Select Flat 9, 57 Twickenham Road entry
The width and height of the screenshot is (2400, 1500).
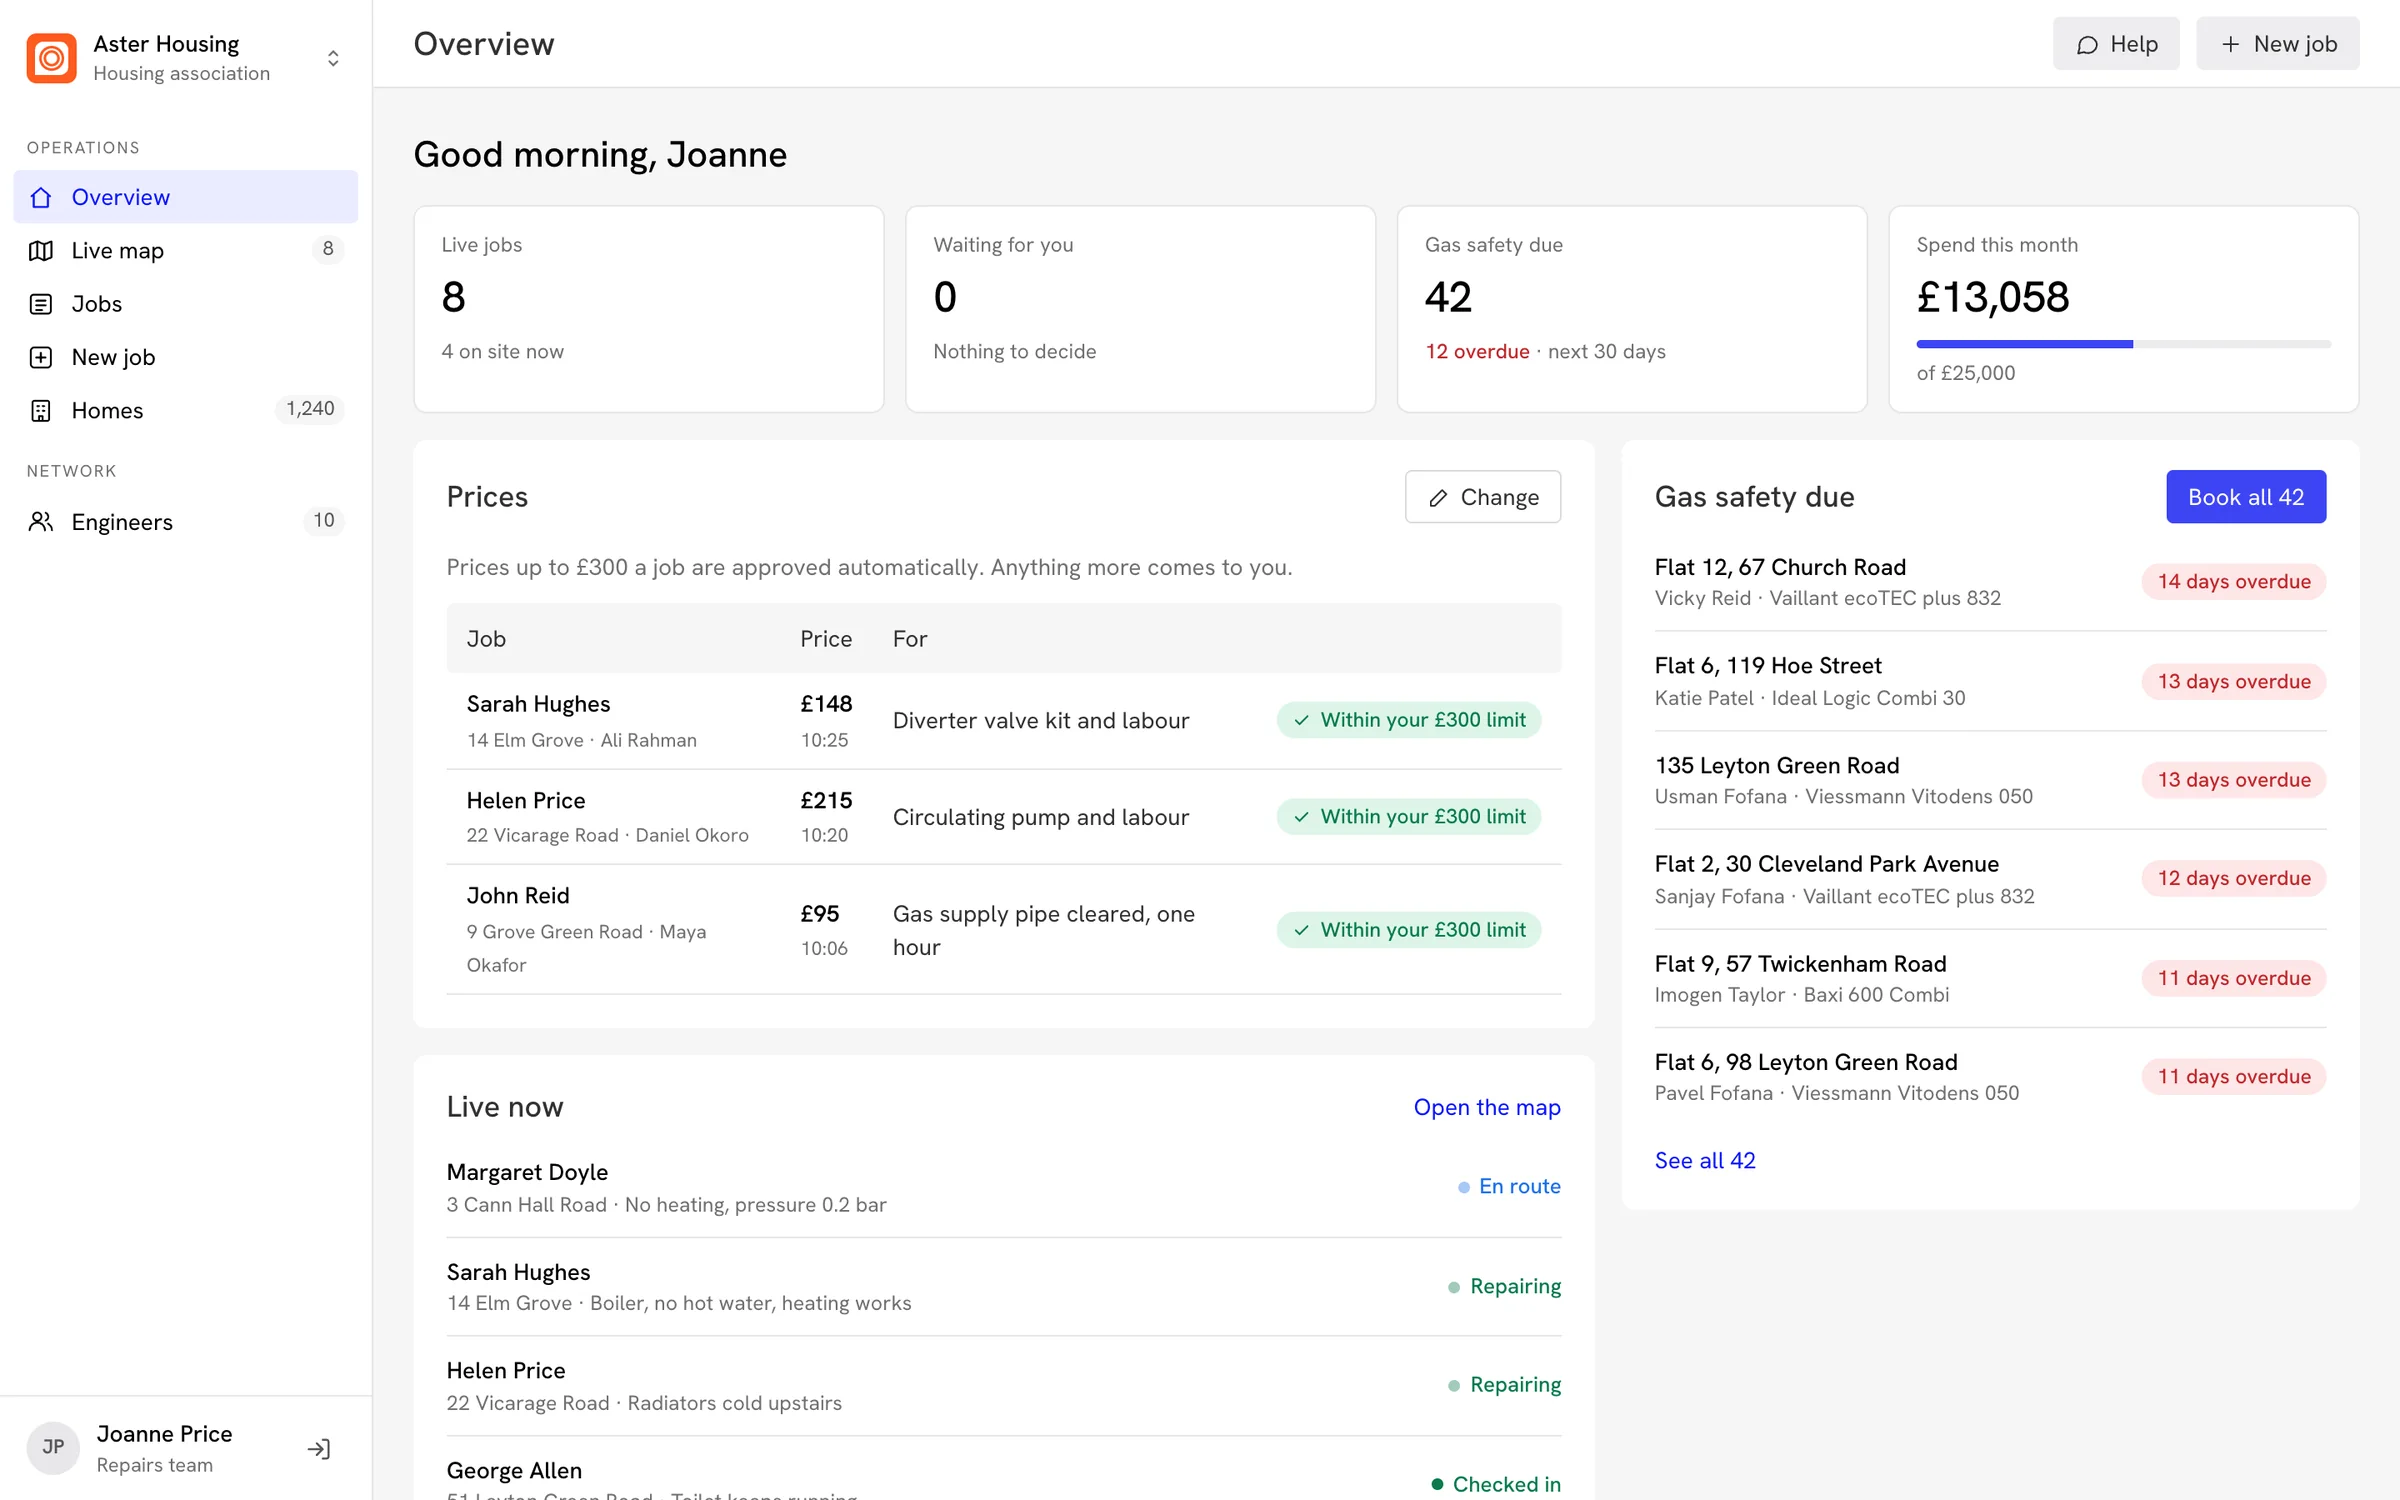coord(1990,978)
